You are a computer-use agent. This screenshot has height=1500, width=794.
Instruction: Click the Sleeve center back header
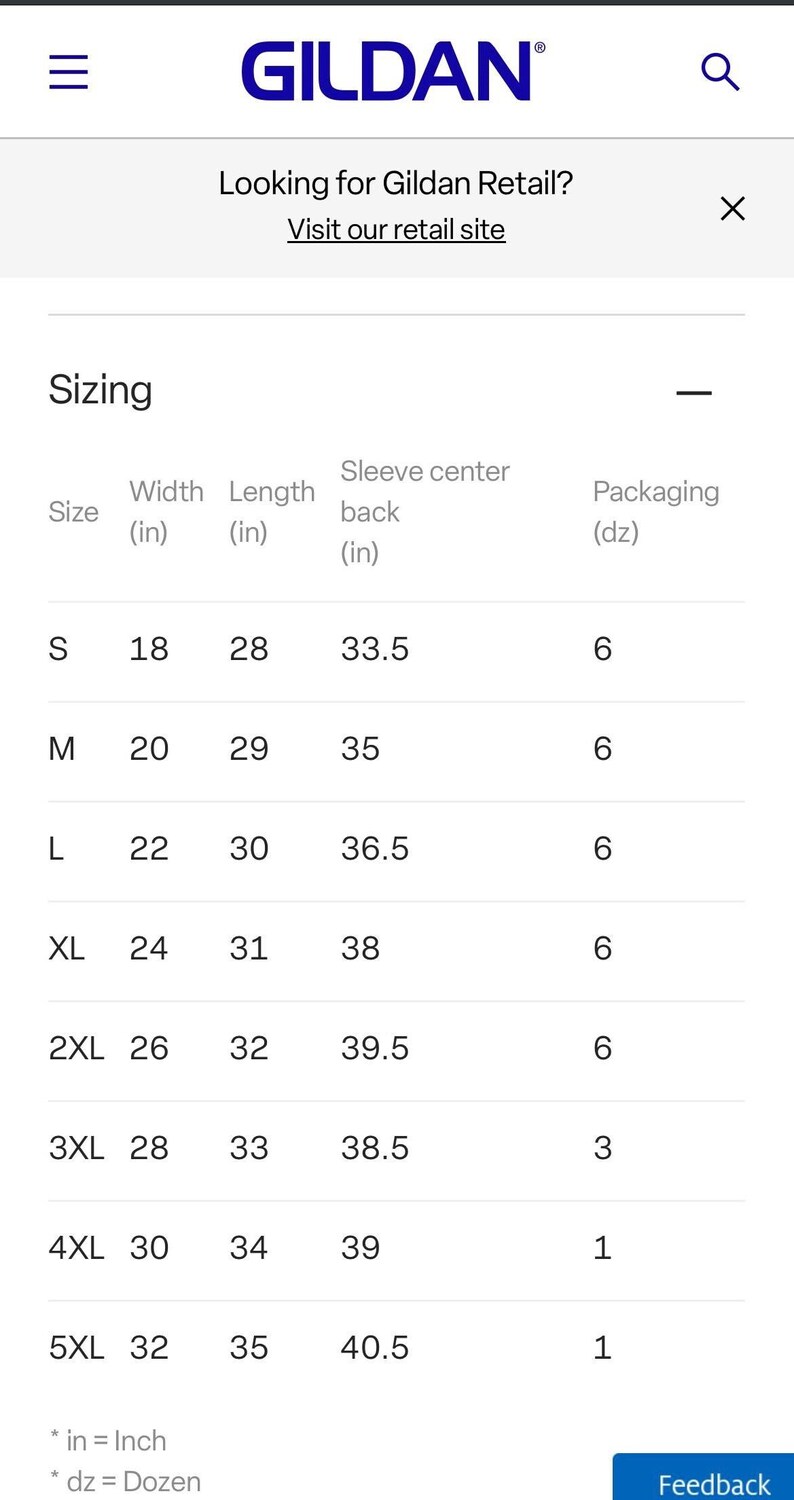click(425, 511)
